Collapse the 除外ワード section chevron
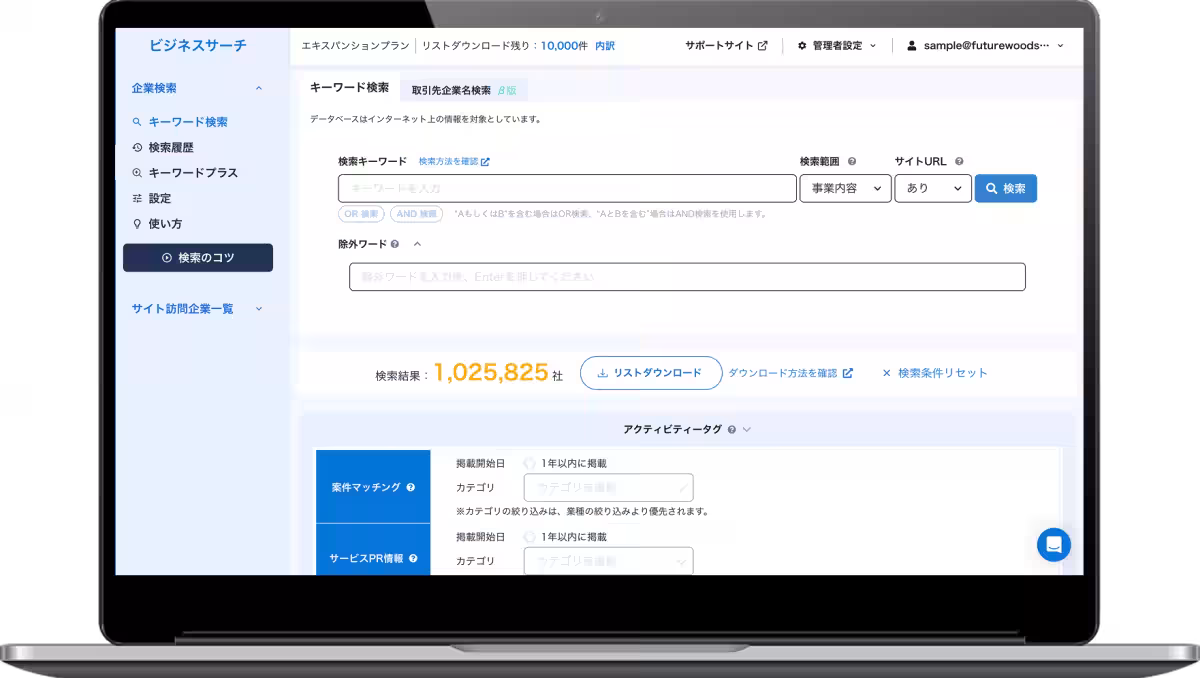The image size is (1200, 678). pos(418,243)
